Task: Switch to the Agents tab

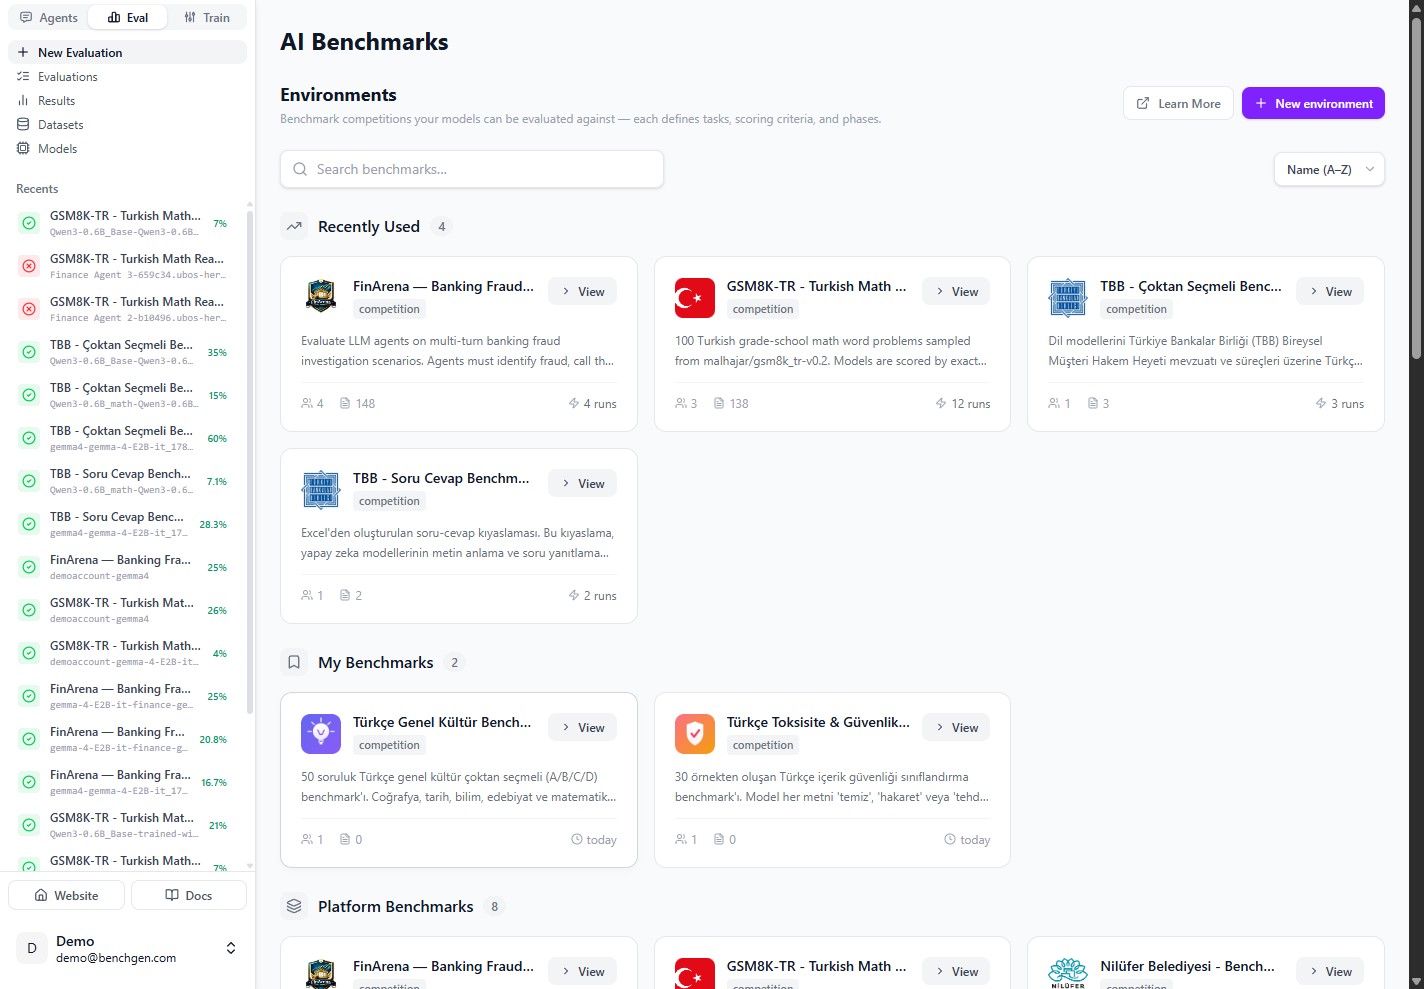Action: click(49, 18)
